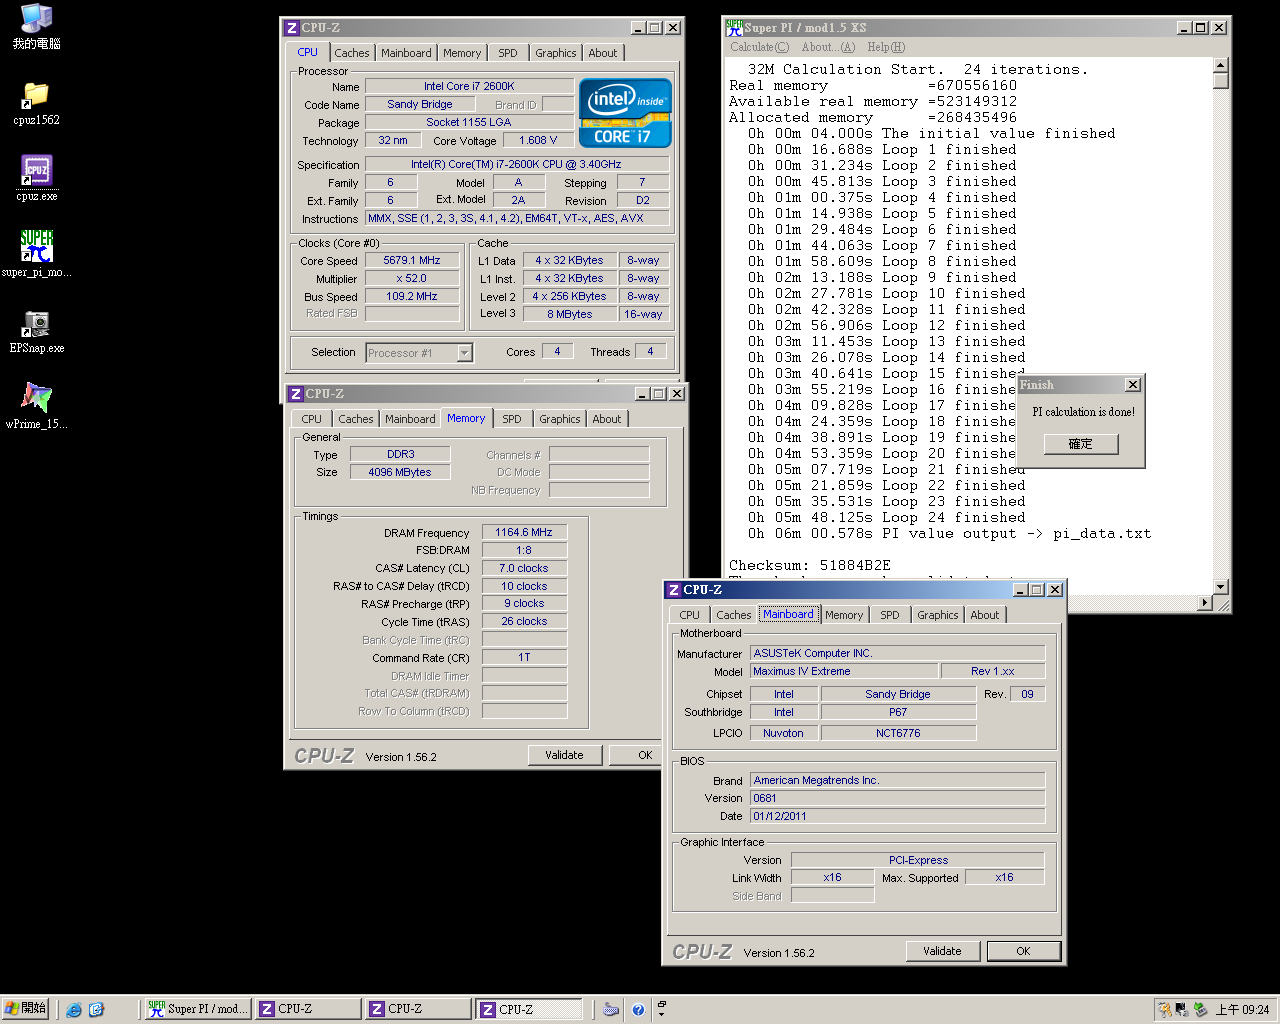Click DRAM Frequency value 1164.4 MHz

[524, 532]
